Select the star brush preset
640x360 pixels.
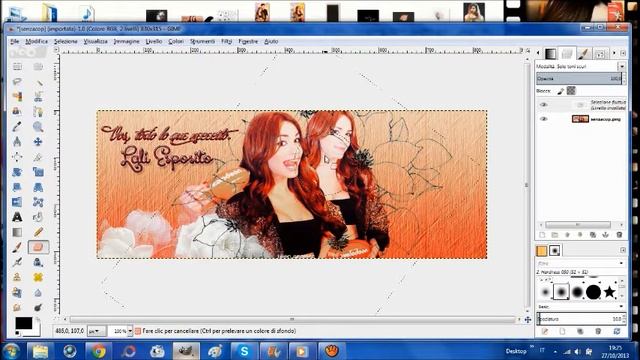tap(609, 292)
